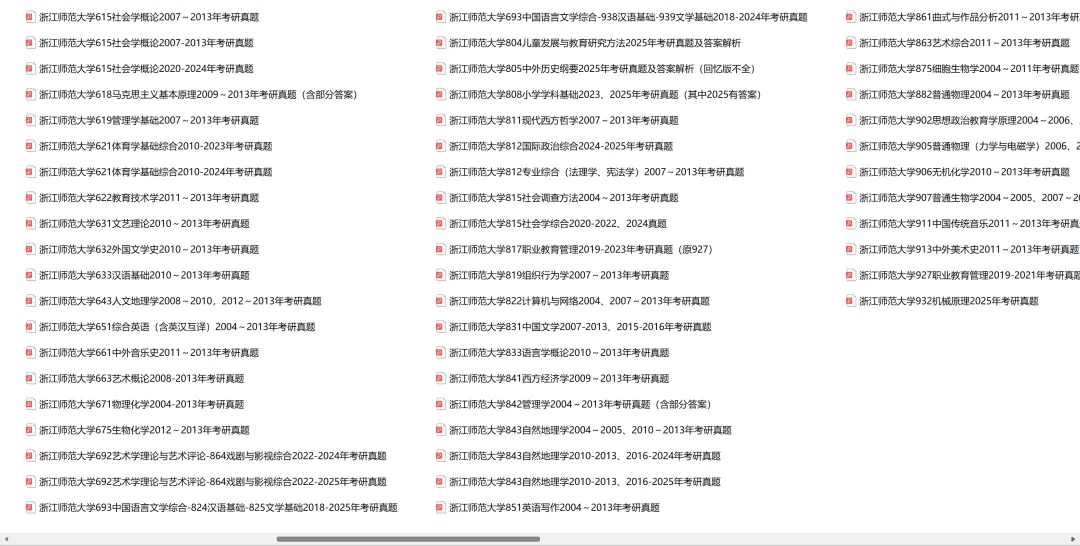This screenshot has width=1080, height=546.
Task: Click PDF icon of 622教育技术学 file
Action: (30, 198)
